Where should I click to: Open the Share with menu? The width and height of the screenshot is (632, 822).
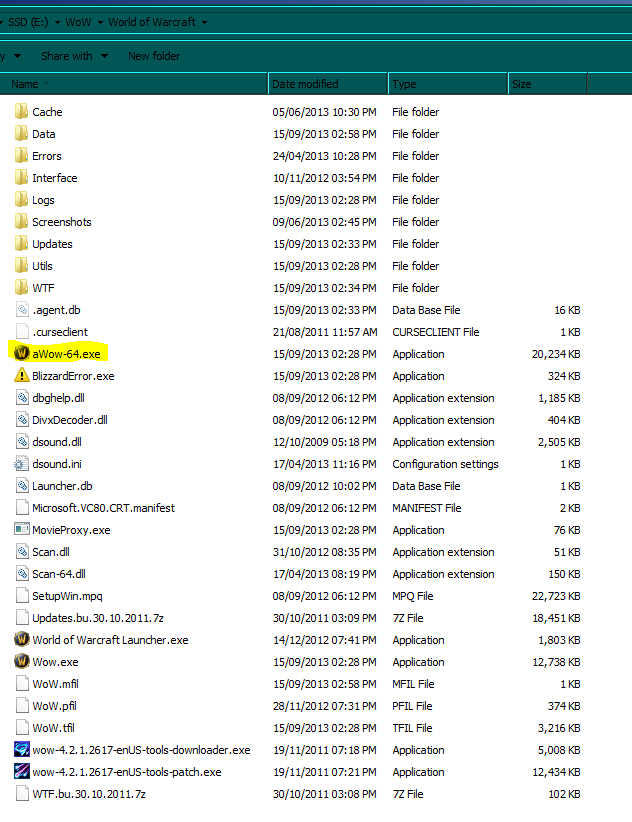click(67, 56)
